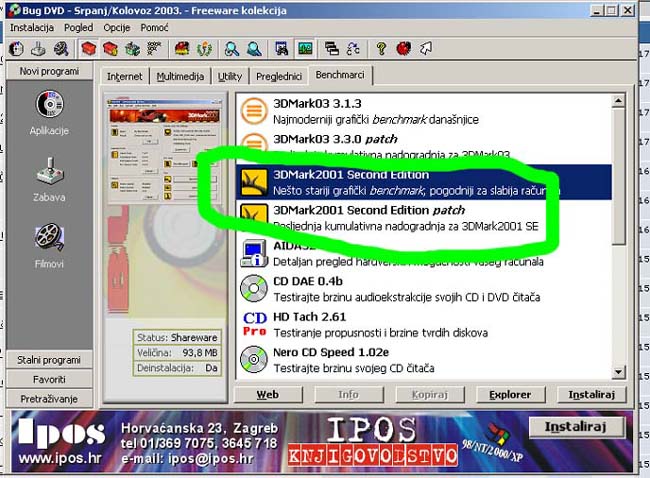
Task: Select the Benchmarci tab
Action: tap(340, 75)
